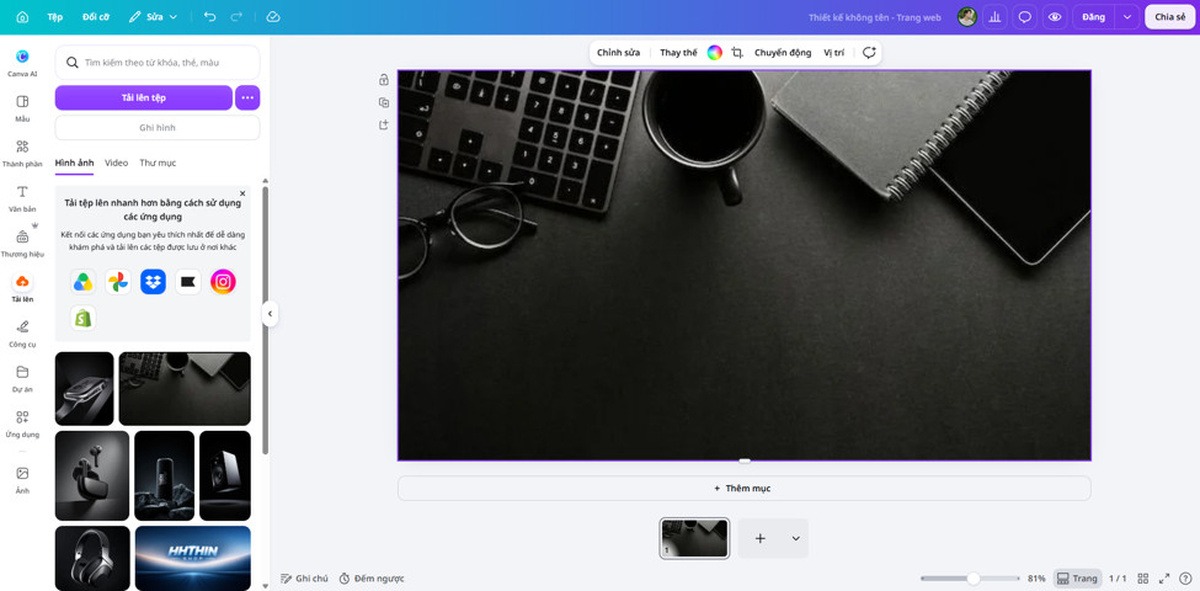Open the Công cụ tools panel
This screenshot has width=1200, height=591.
(x=22, y=333)
